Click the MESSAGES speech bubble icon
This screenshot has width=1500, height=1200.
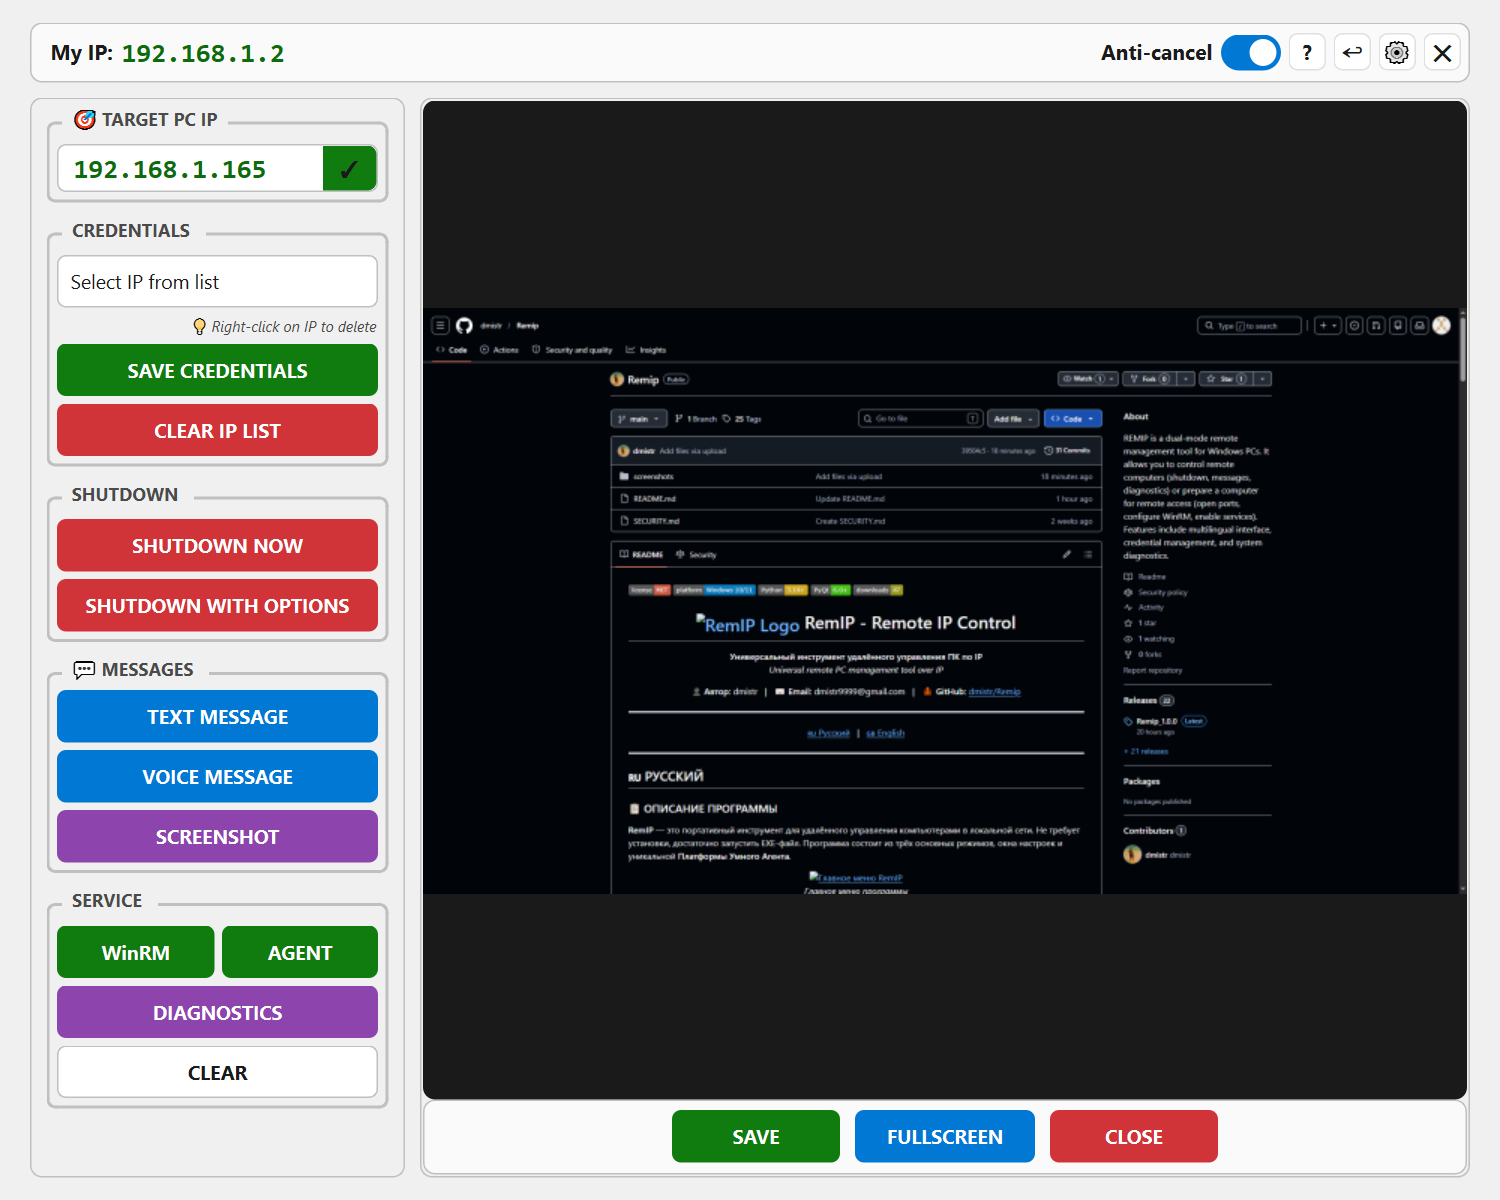point(84,670)
